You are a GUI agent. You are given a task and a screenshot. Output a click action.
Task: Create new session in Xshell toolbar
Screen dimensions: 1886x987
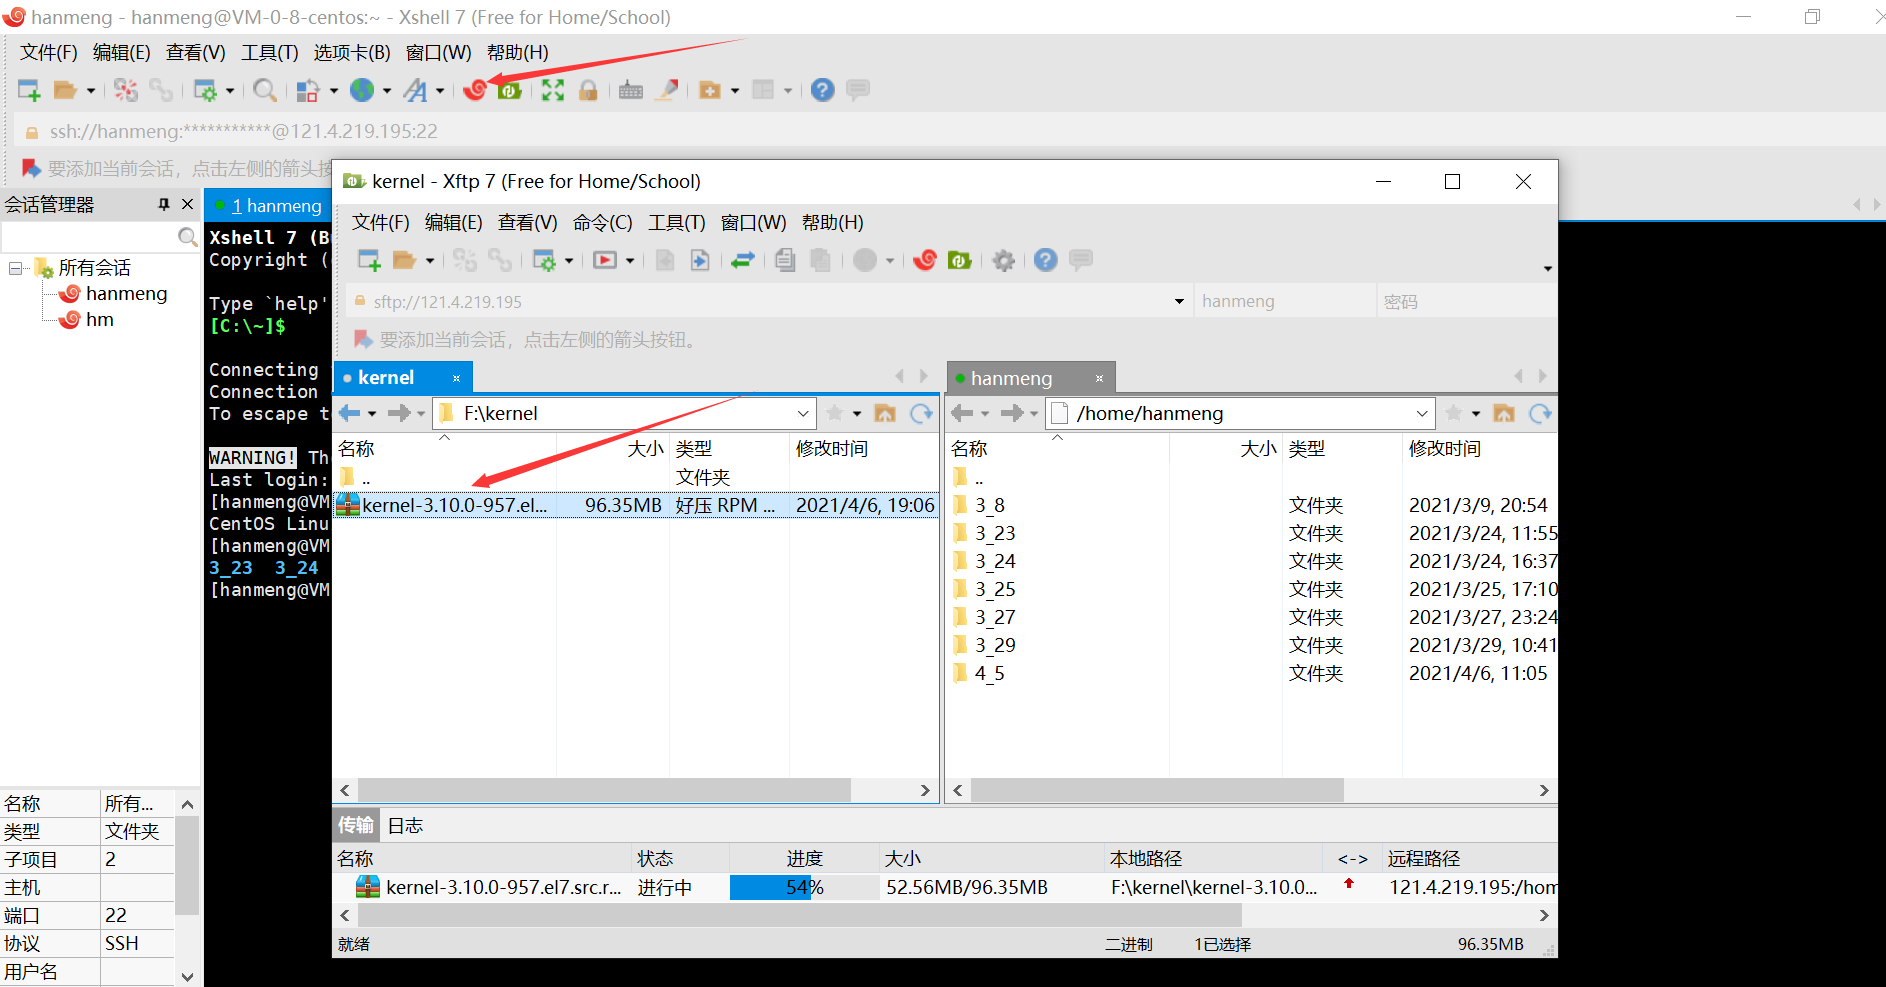(29, 90)
